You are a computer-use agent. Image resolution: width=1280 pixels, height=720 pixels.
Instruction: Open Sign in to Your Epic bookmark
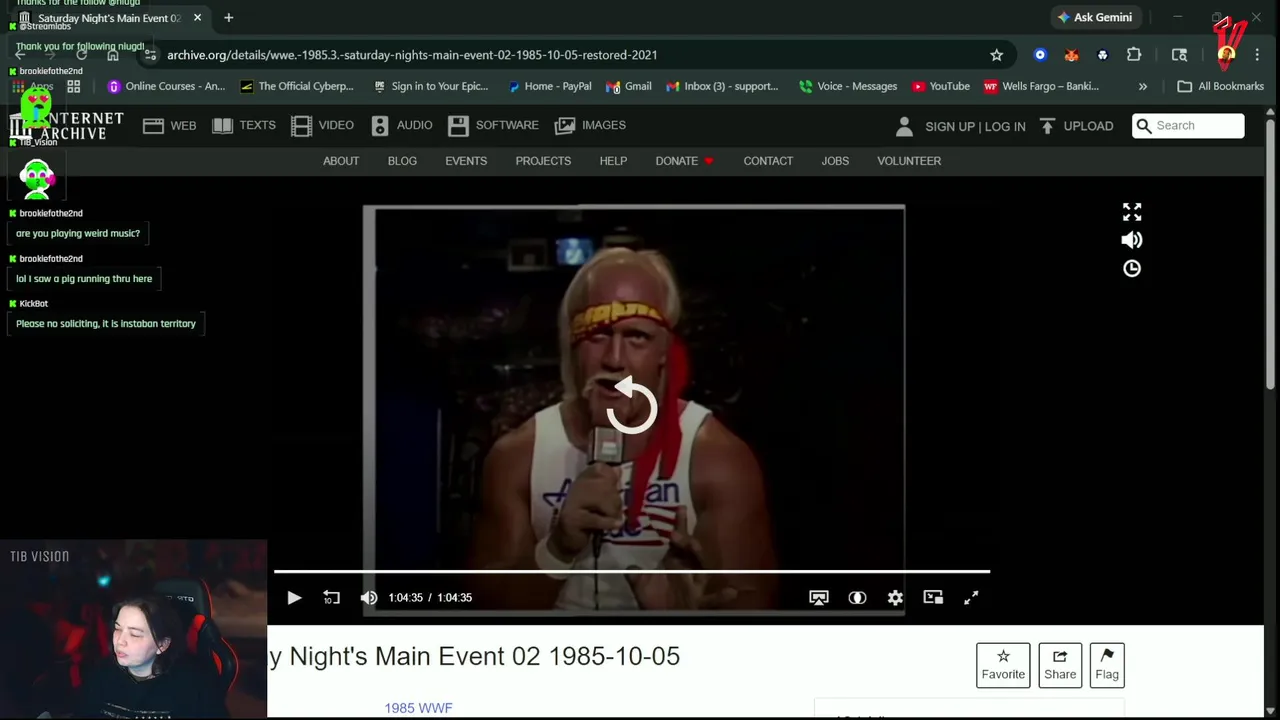pyautogui.click(x=430, y=86)
